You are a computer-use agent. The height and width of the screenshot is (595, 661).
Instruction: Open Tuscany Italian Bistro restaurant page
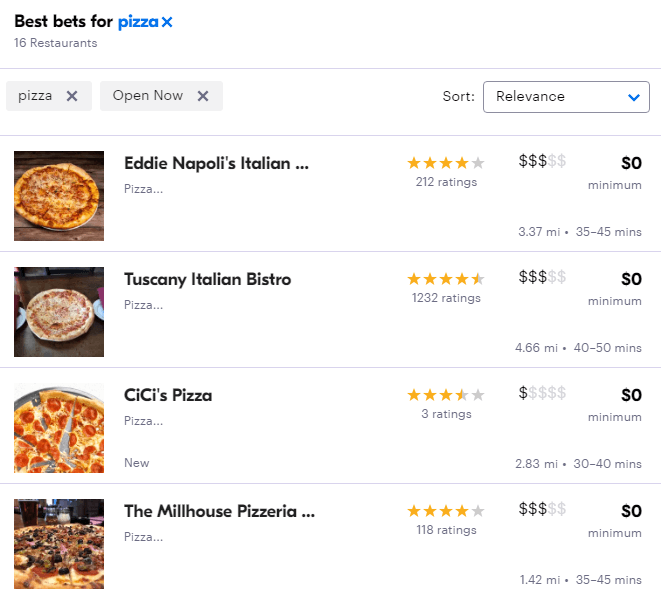[207, 280]
